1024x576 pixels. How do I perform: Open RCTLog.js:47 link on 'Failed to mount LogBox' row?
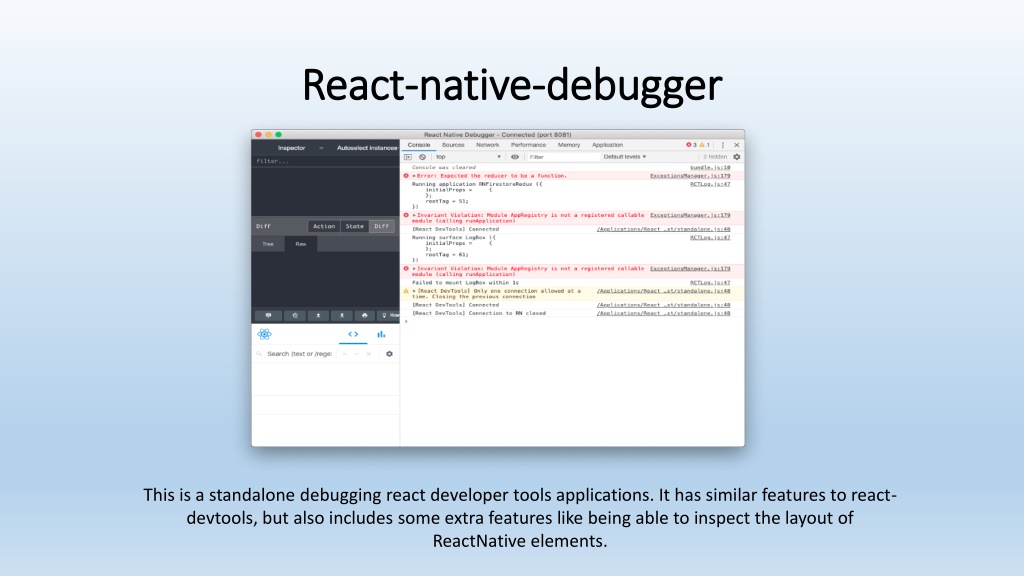[x=710, y=283]
